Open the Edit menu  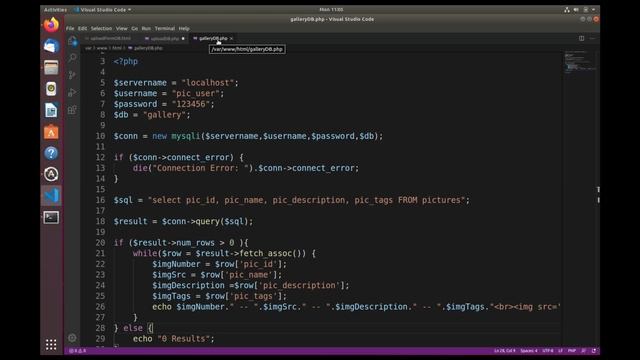click(x=82, y=29)
